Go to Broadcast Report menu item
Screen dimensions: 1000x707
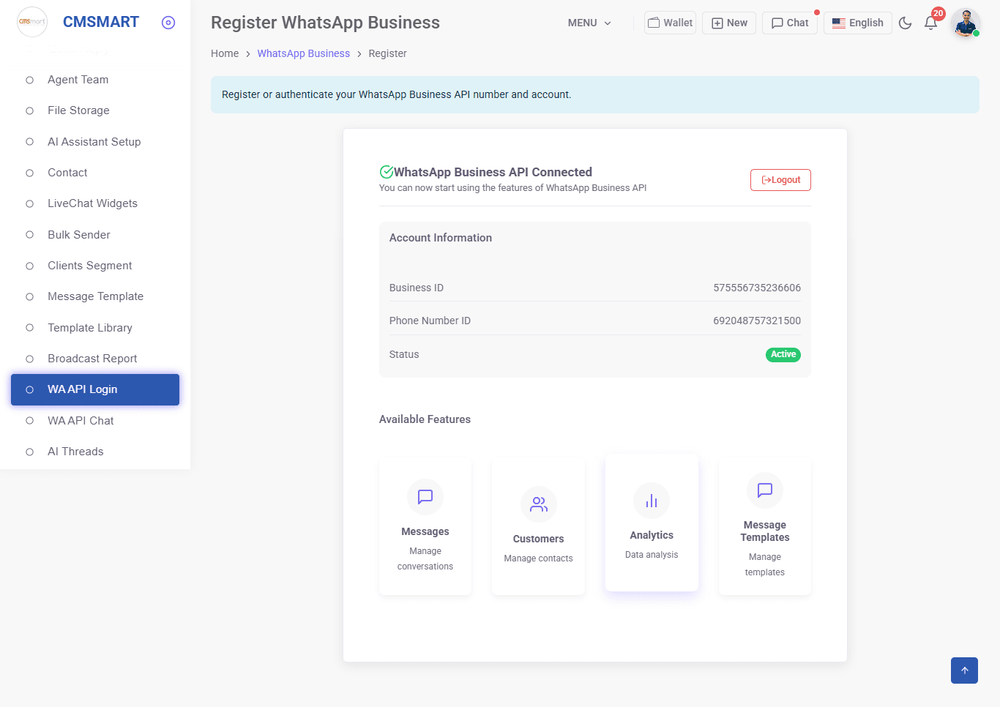pos(92,359)
